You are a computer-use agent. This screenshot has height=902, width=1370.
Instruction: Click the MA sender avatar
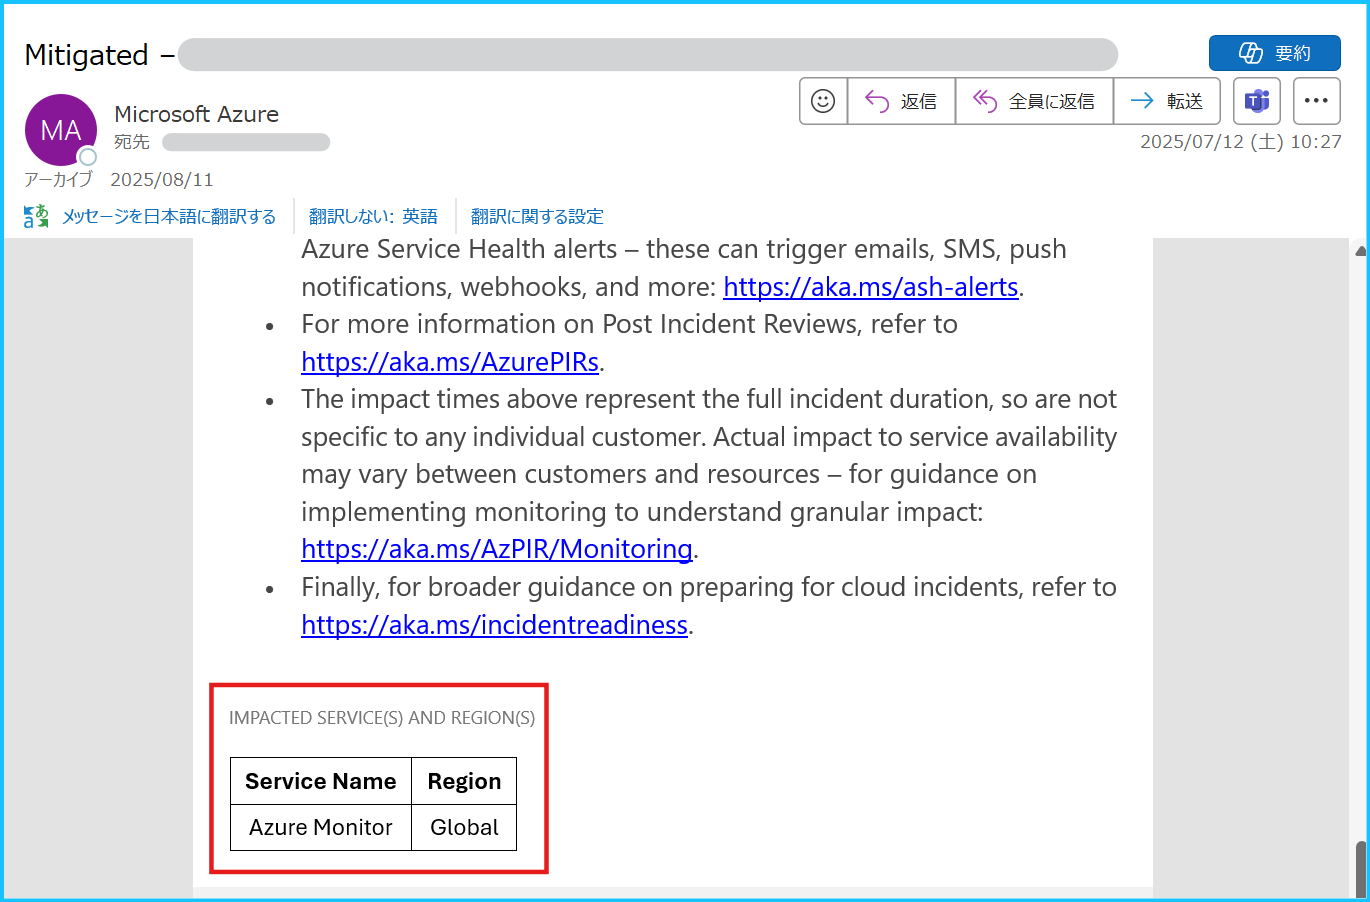click(x=61, y=130)
